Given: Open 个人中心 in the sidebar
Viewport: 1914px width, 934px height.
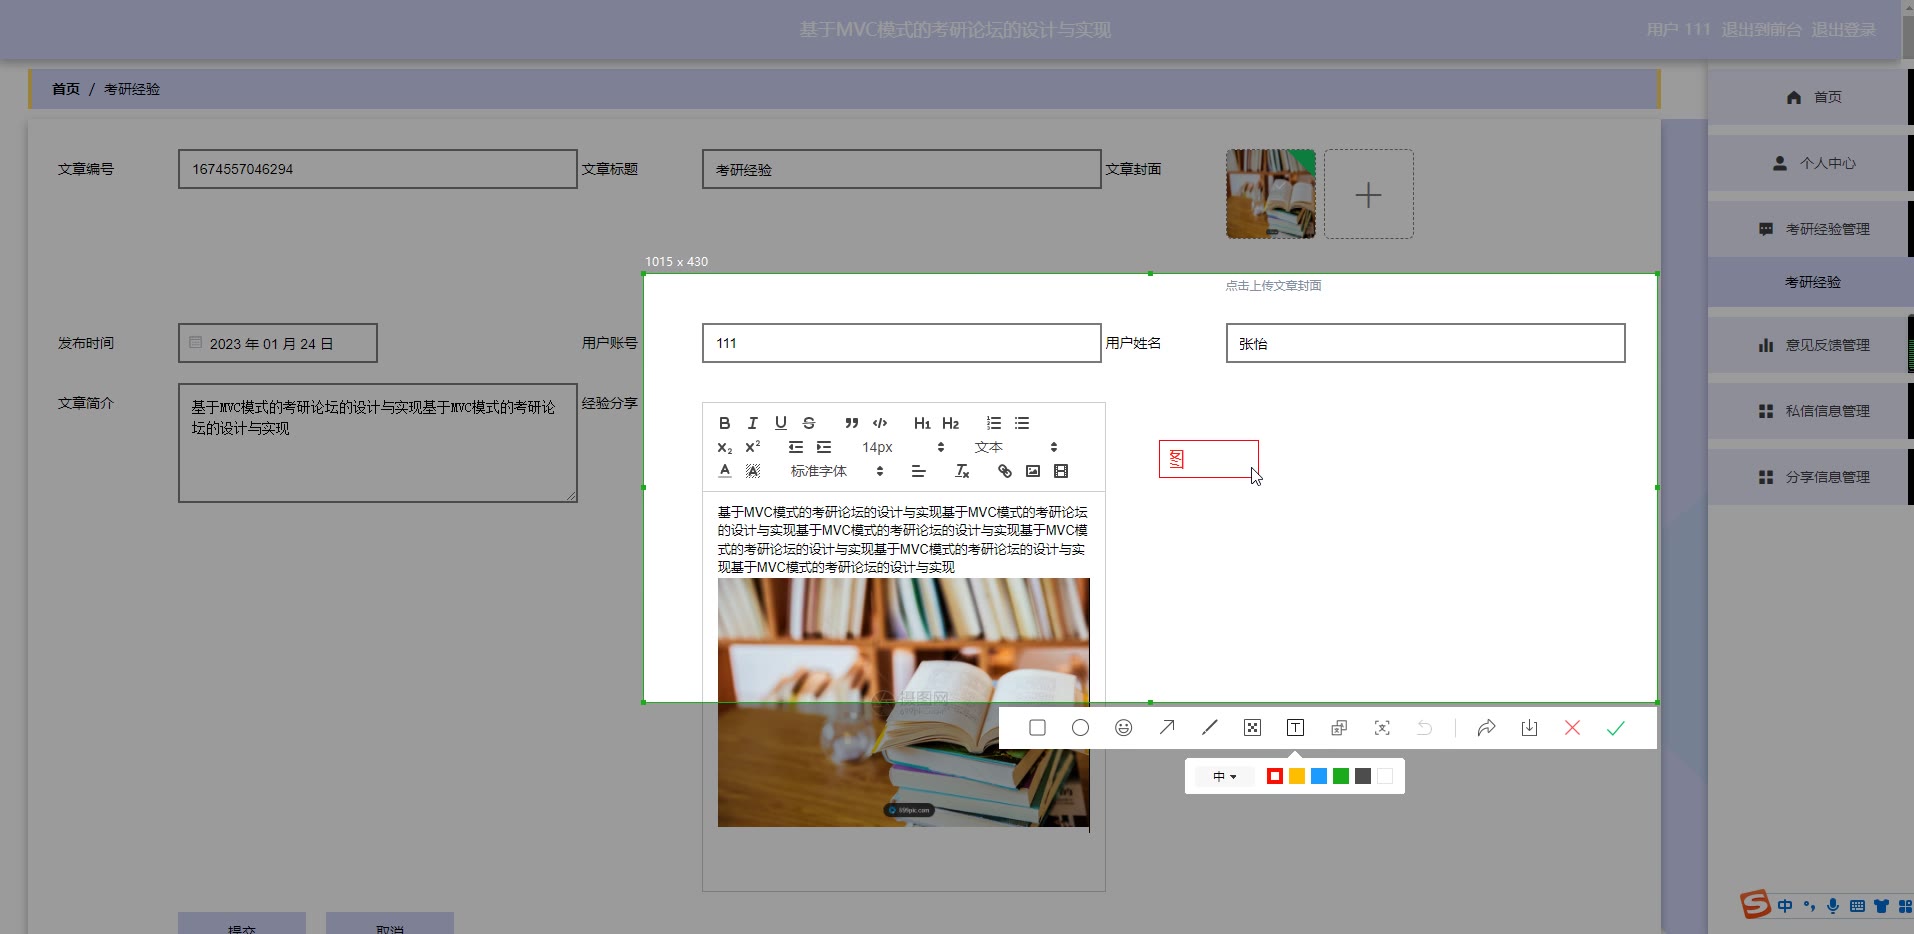Looking at the screenshot, I should (x=1810, y=163).
